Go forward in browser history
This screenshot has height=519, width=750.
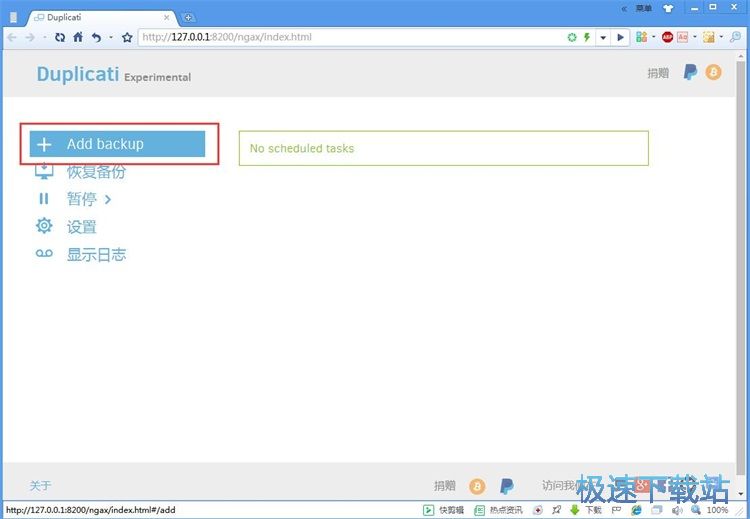(x=30, y=37)
